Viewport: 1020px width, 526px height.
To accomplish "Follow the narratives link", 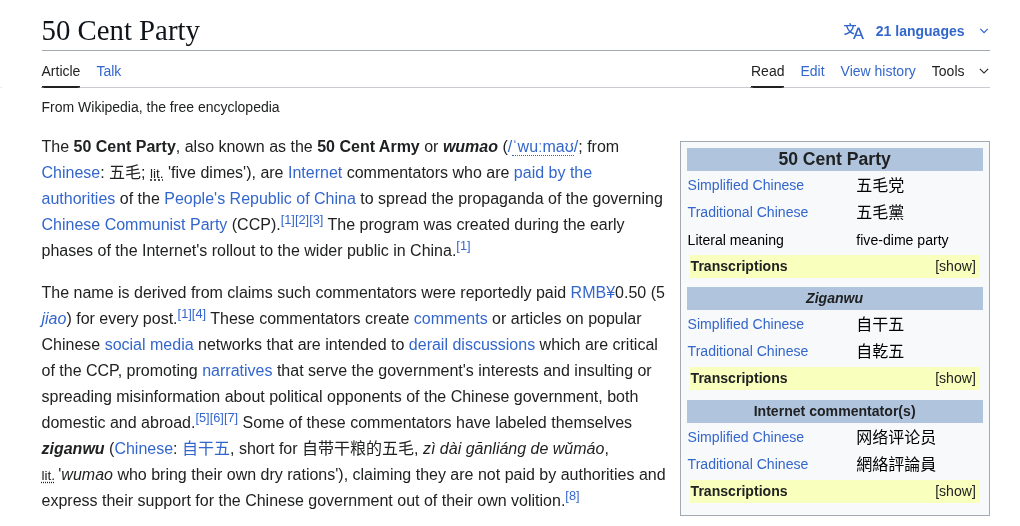I will click(x=237, y=371).
